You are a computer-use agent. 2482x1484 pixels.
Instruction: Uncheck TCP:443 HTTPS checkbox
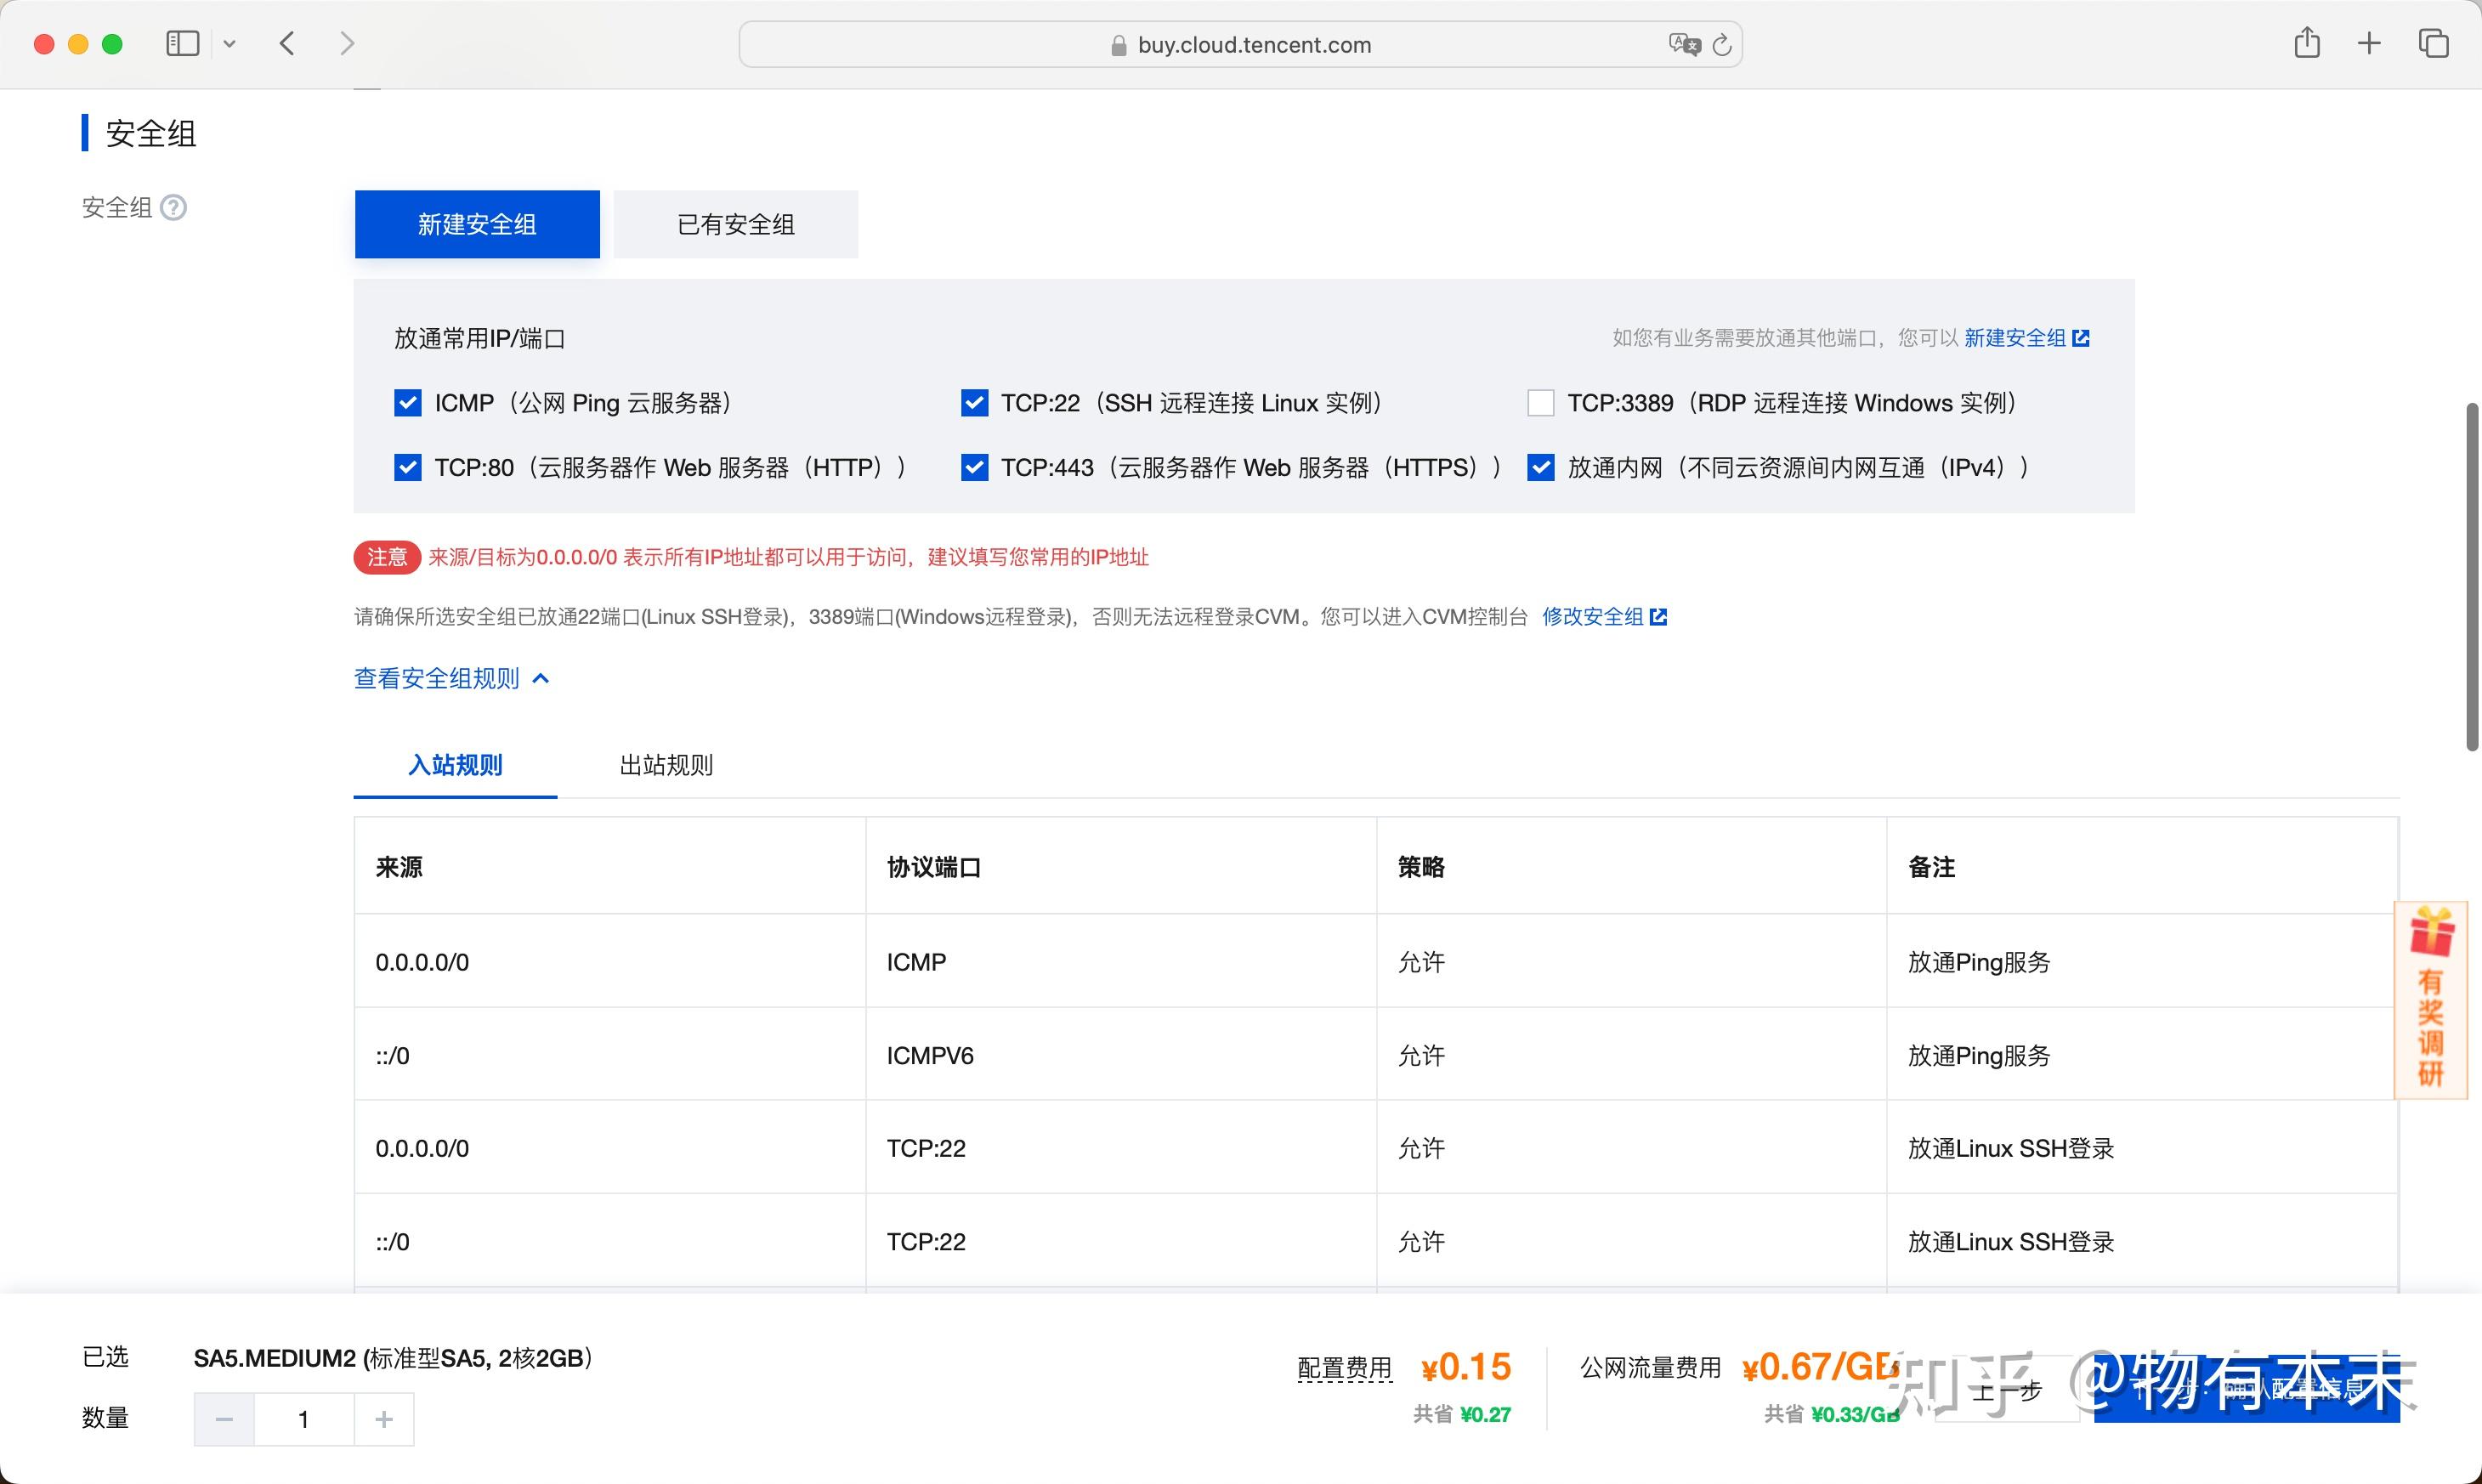(974, 467)
